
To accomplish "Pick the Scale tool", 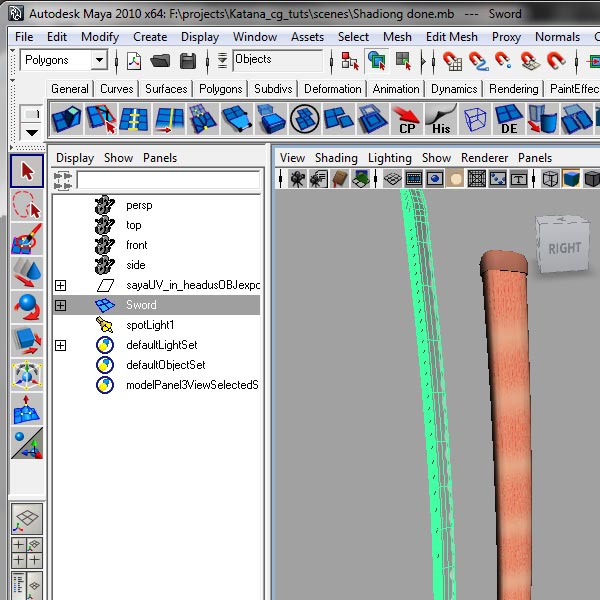I will [27, 340].
